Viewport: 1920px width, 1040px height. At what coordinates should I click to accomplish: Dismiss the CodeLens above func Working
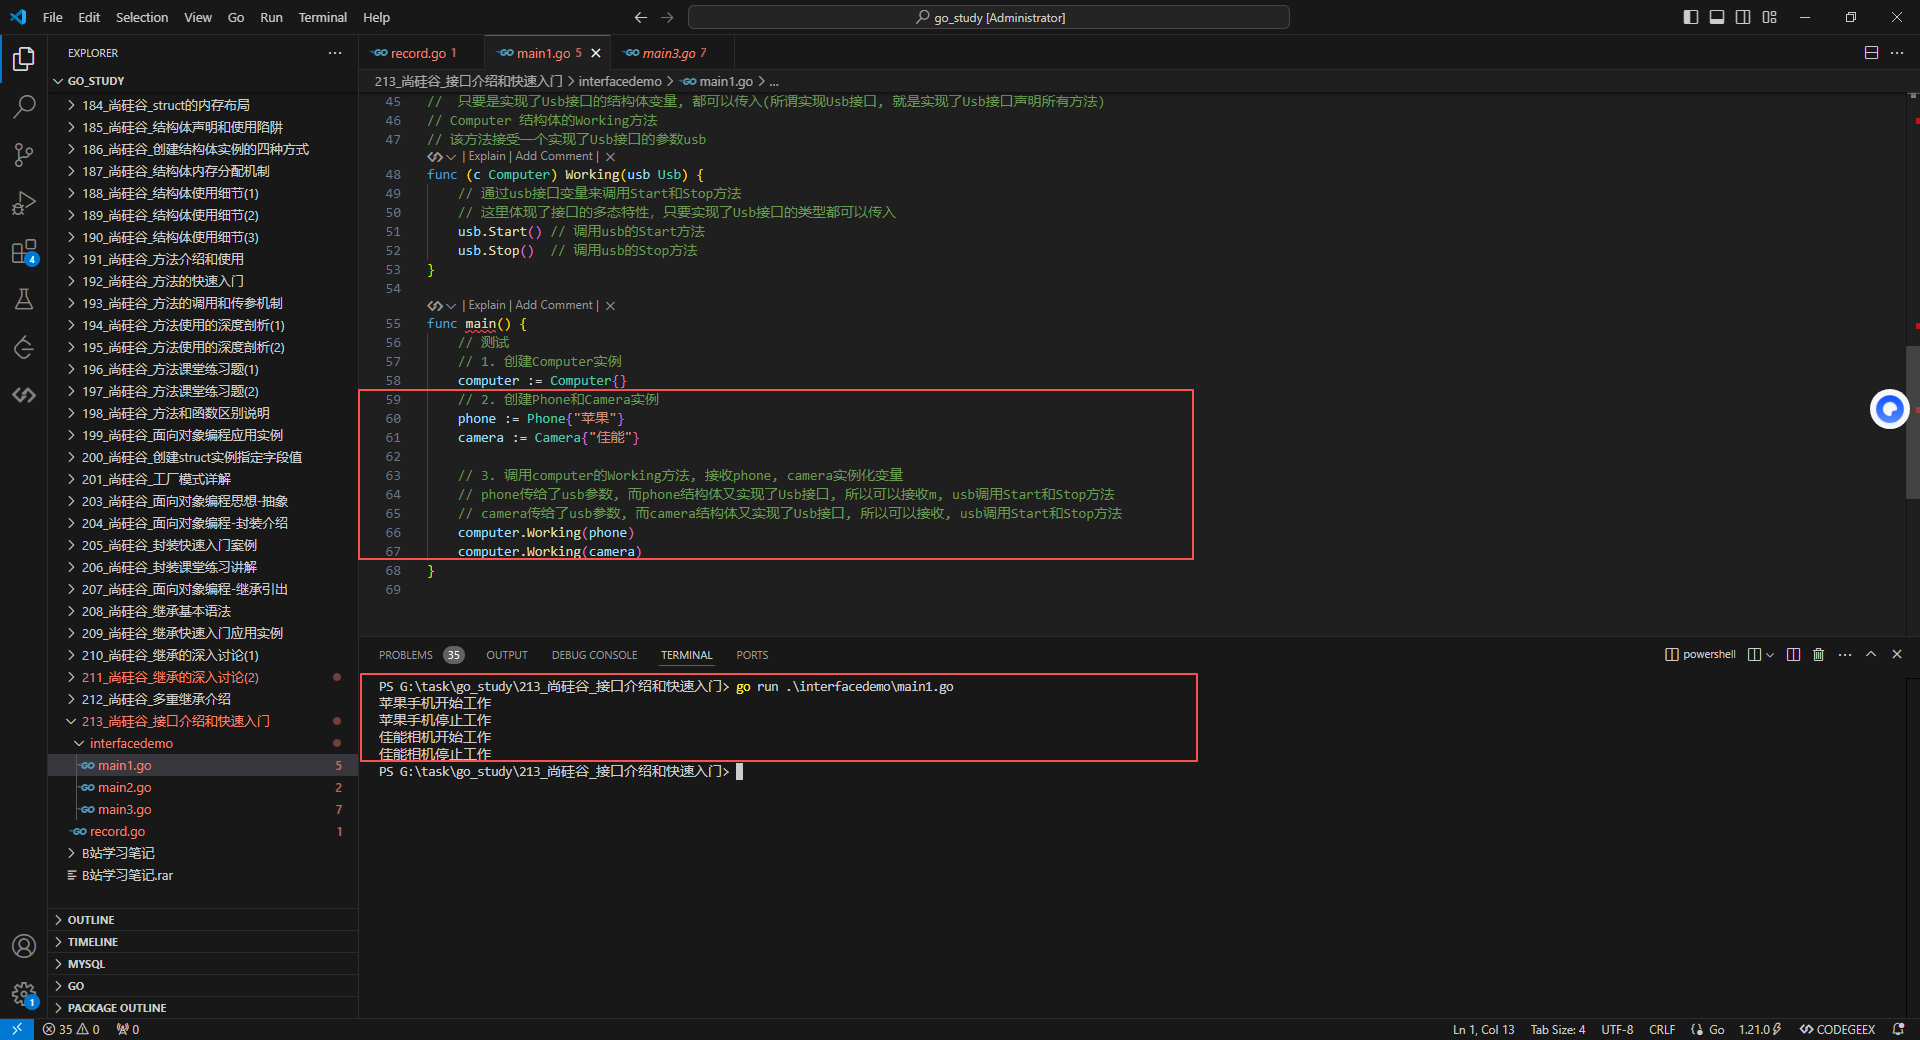click(x=610, y=157)
